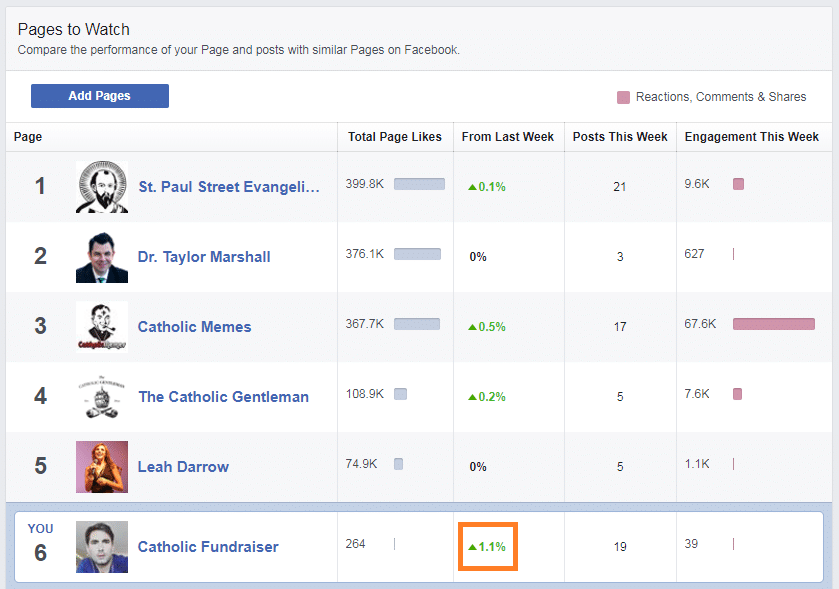Click the Add Pages button
This screenshot has width=839, height=589.
coord(99,96)
